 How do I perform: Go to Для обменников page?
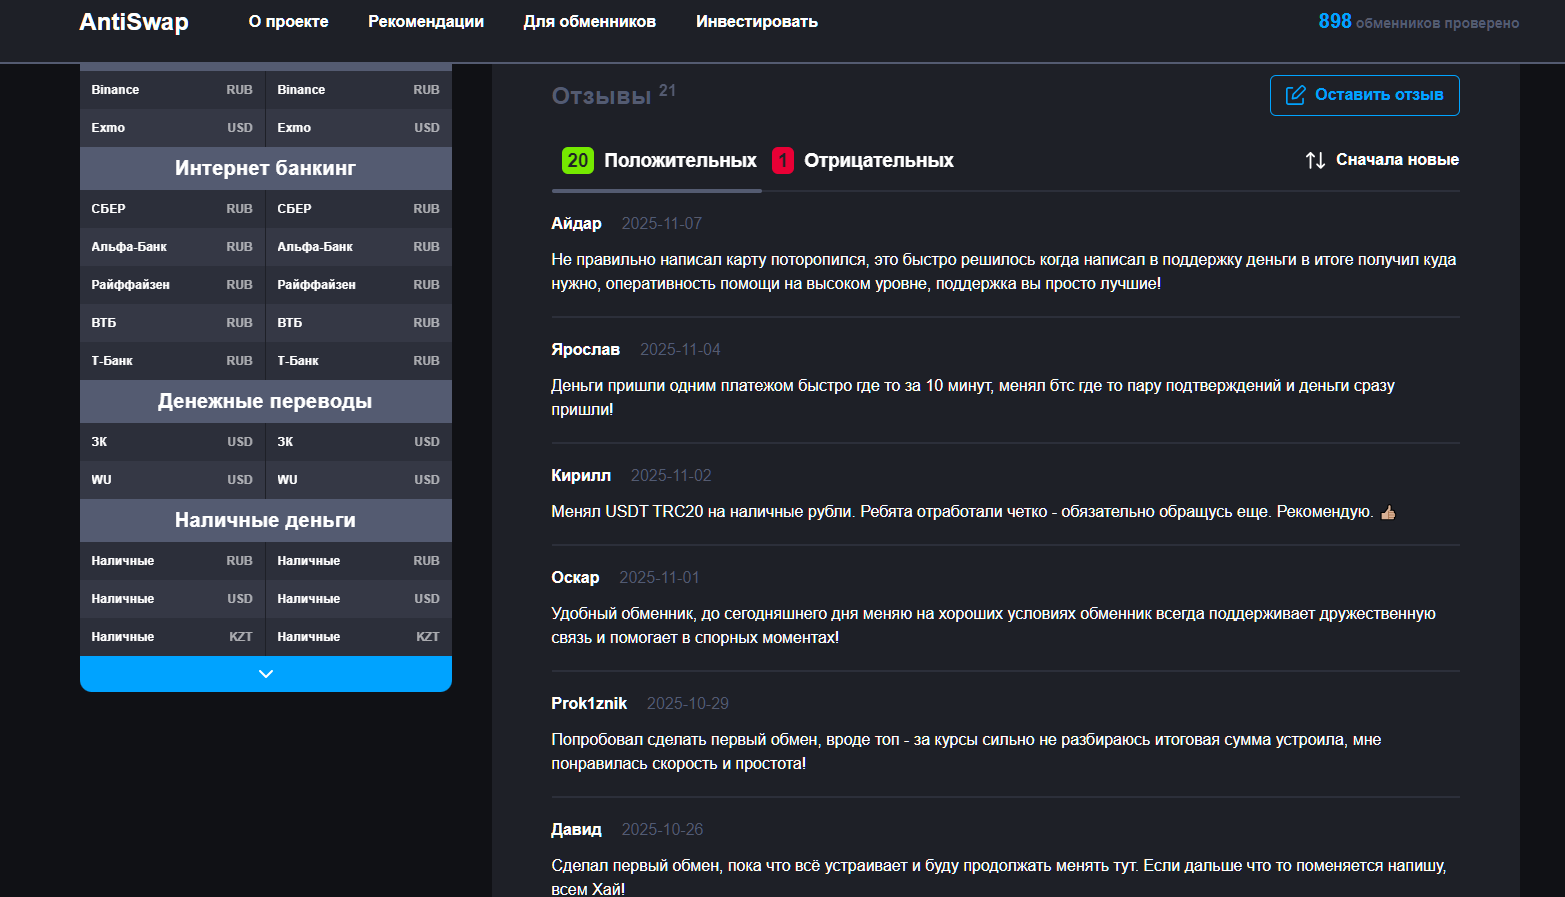click(x=589, y=21)
